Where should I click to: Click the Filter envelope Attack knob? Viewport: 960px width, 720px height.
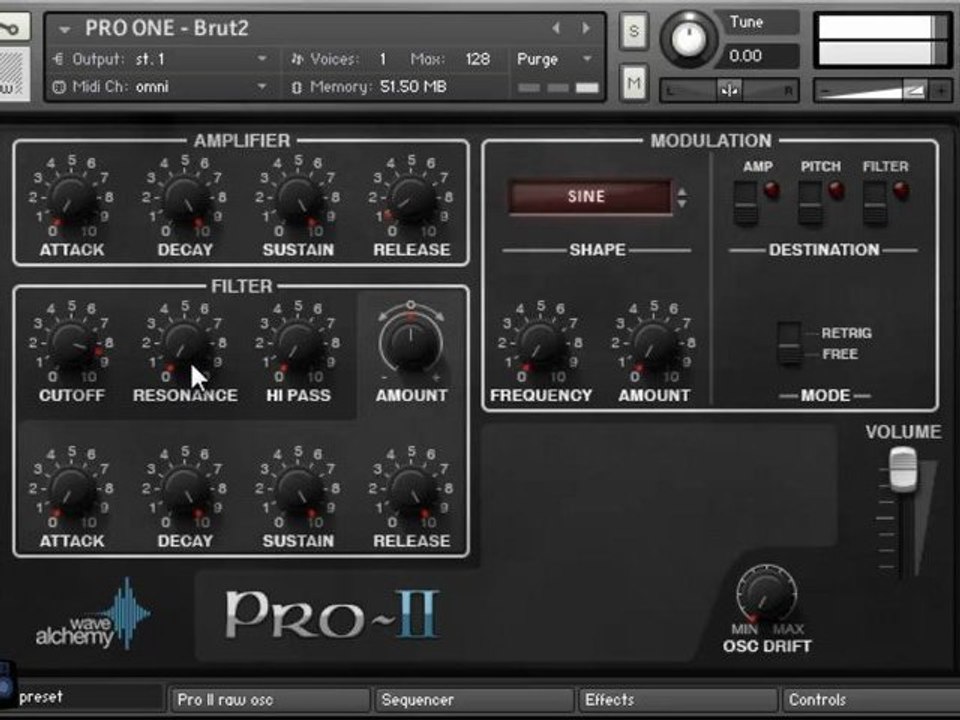[x=72, y=489]
